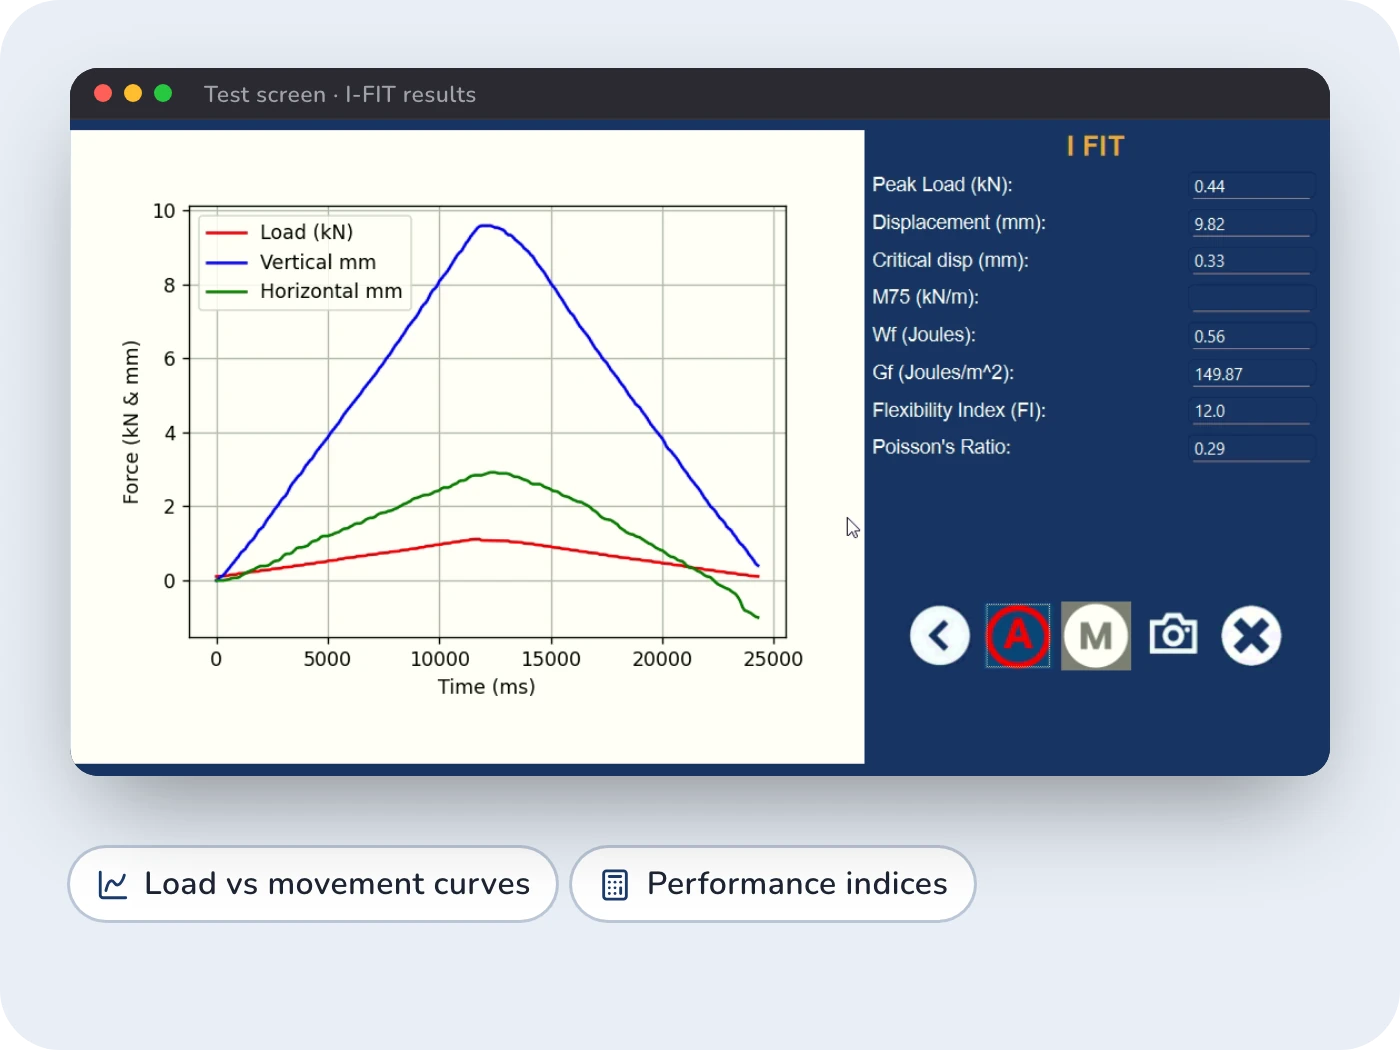The image size is (1400, 1050).
Task: Select the Critical disp value field
Action: click(1251, 261)
